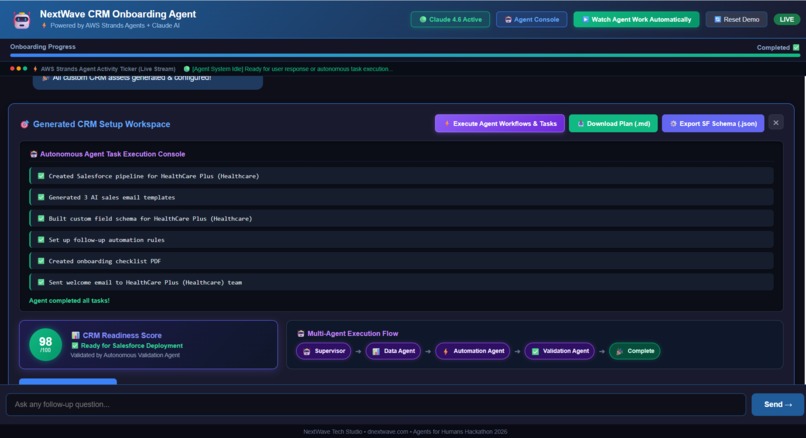Toggle checkbox for Created onboarding checklist PDF
806x438 pixels.
point(41,261)
